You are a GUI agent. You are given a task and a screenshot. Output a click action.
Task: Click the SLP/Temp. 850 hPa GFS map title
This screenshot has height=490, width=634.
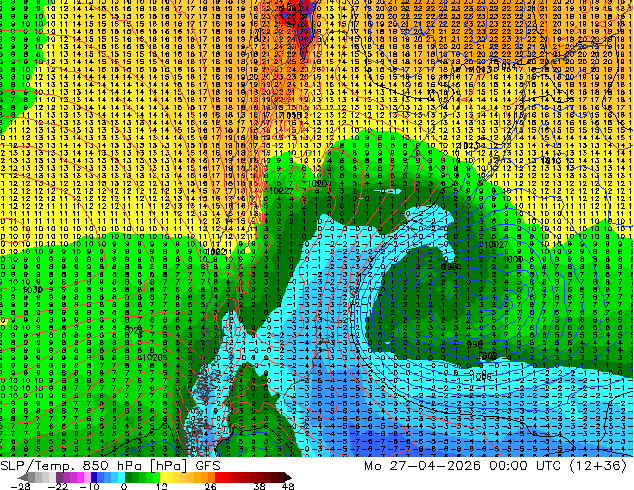(x=110, y=466)
